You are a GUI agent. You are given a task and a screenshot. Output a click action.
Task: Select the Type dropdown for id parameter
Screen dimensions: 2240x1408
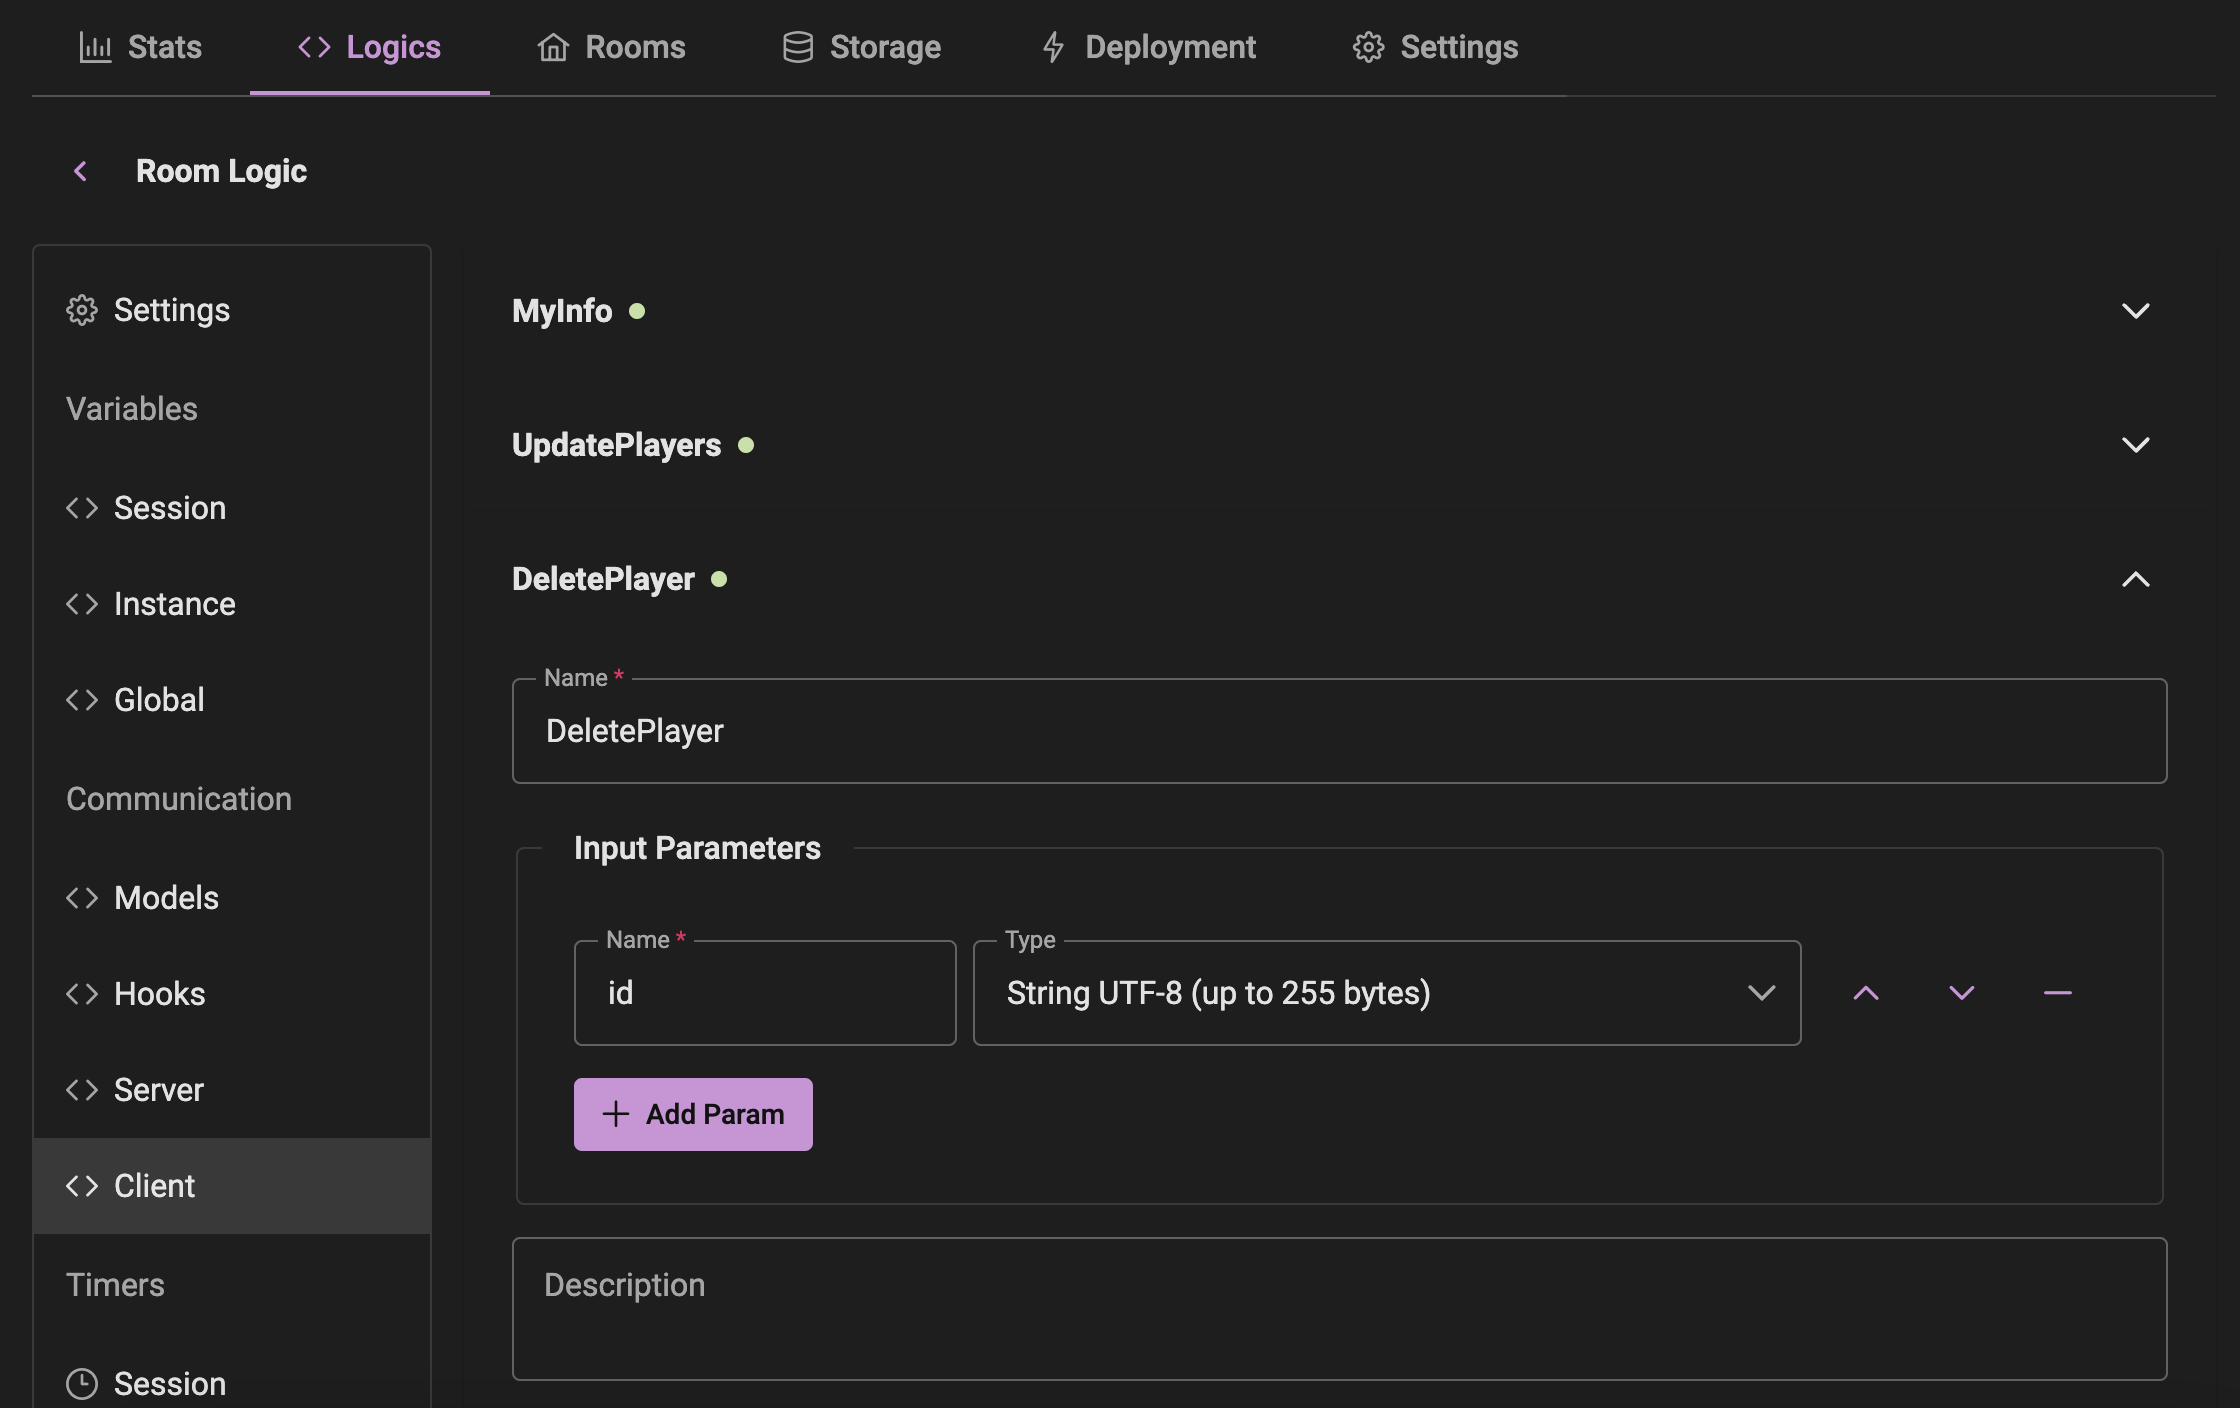(1387, 993)
